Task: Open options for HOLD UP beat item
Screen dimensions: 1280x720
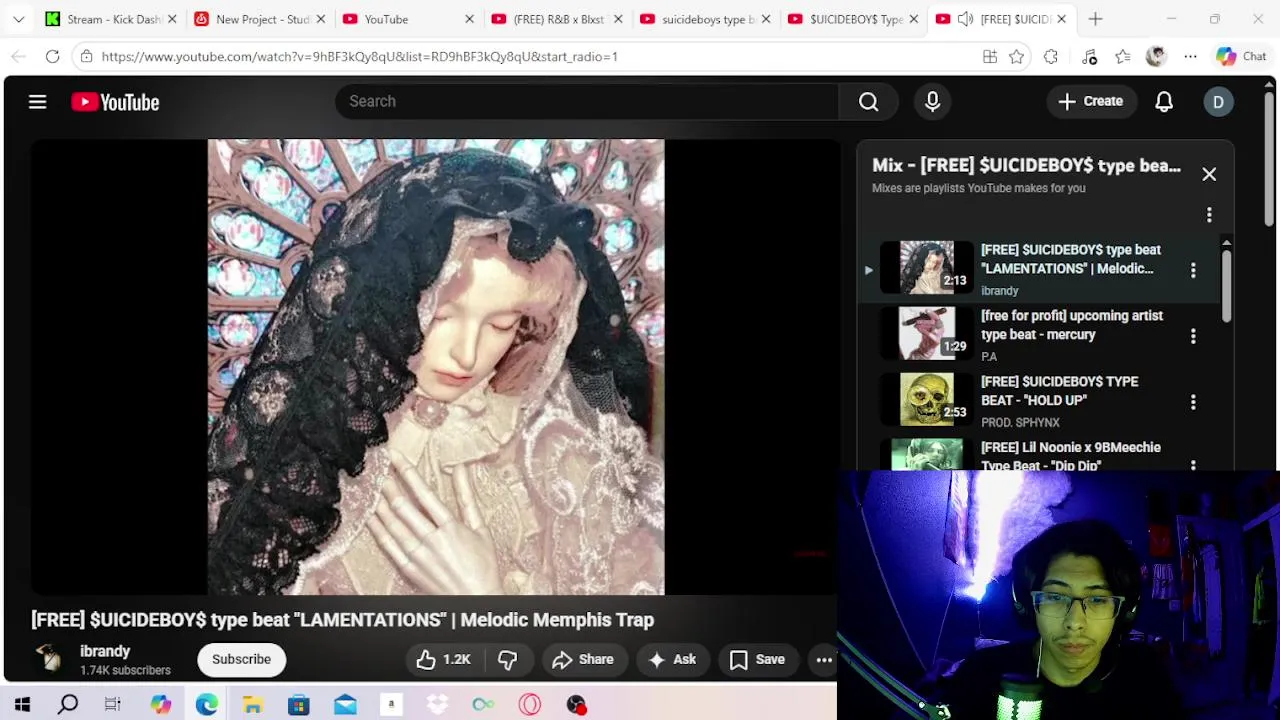Action: (1193, 402)
